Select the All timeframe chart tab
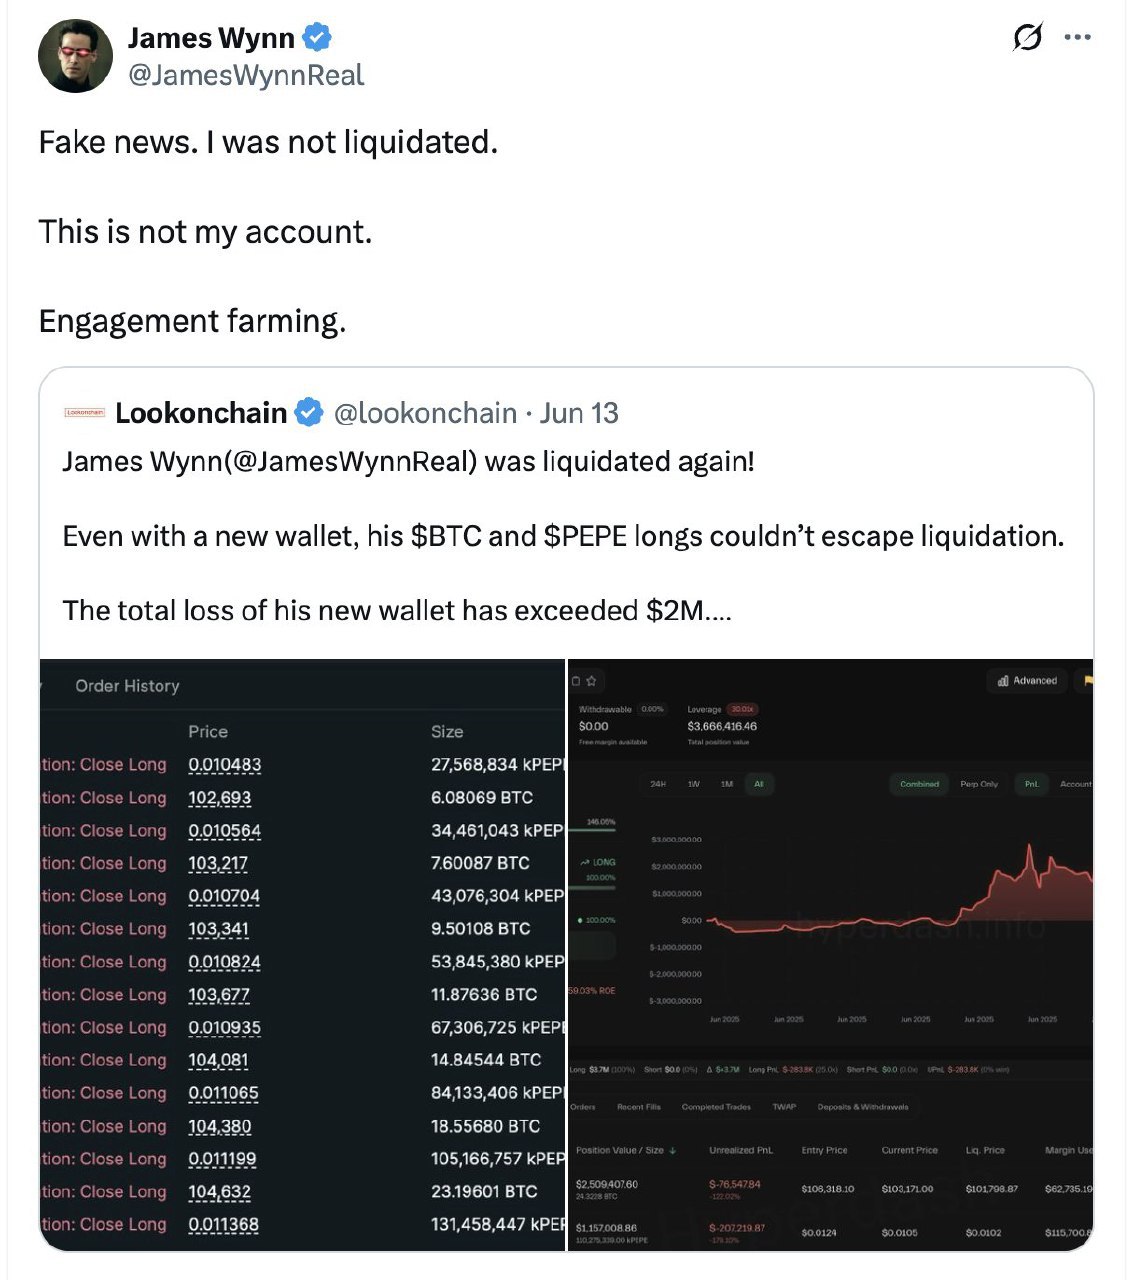1133x1280 pixels. [759, 784]
